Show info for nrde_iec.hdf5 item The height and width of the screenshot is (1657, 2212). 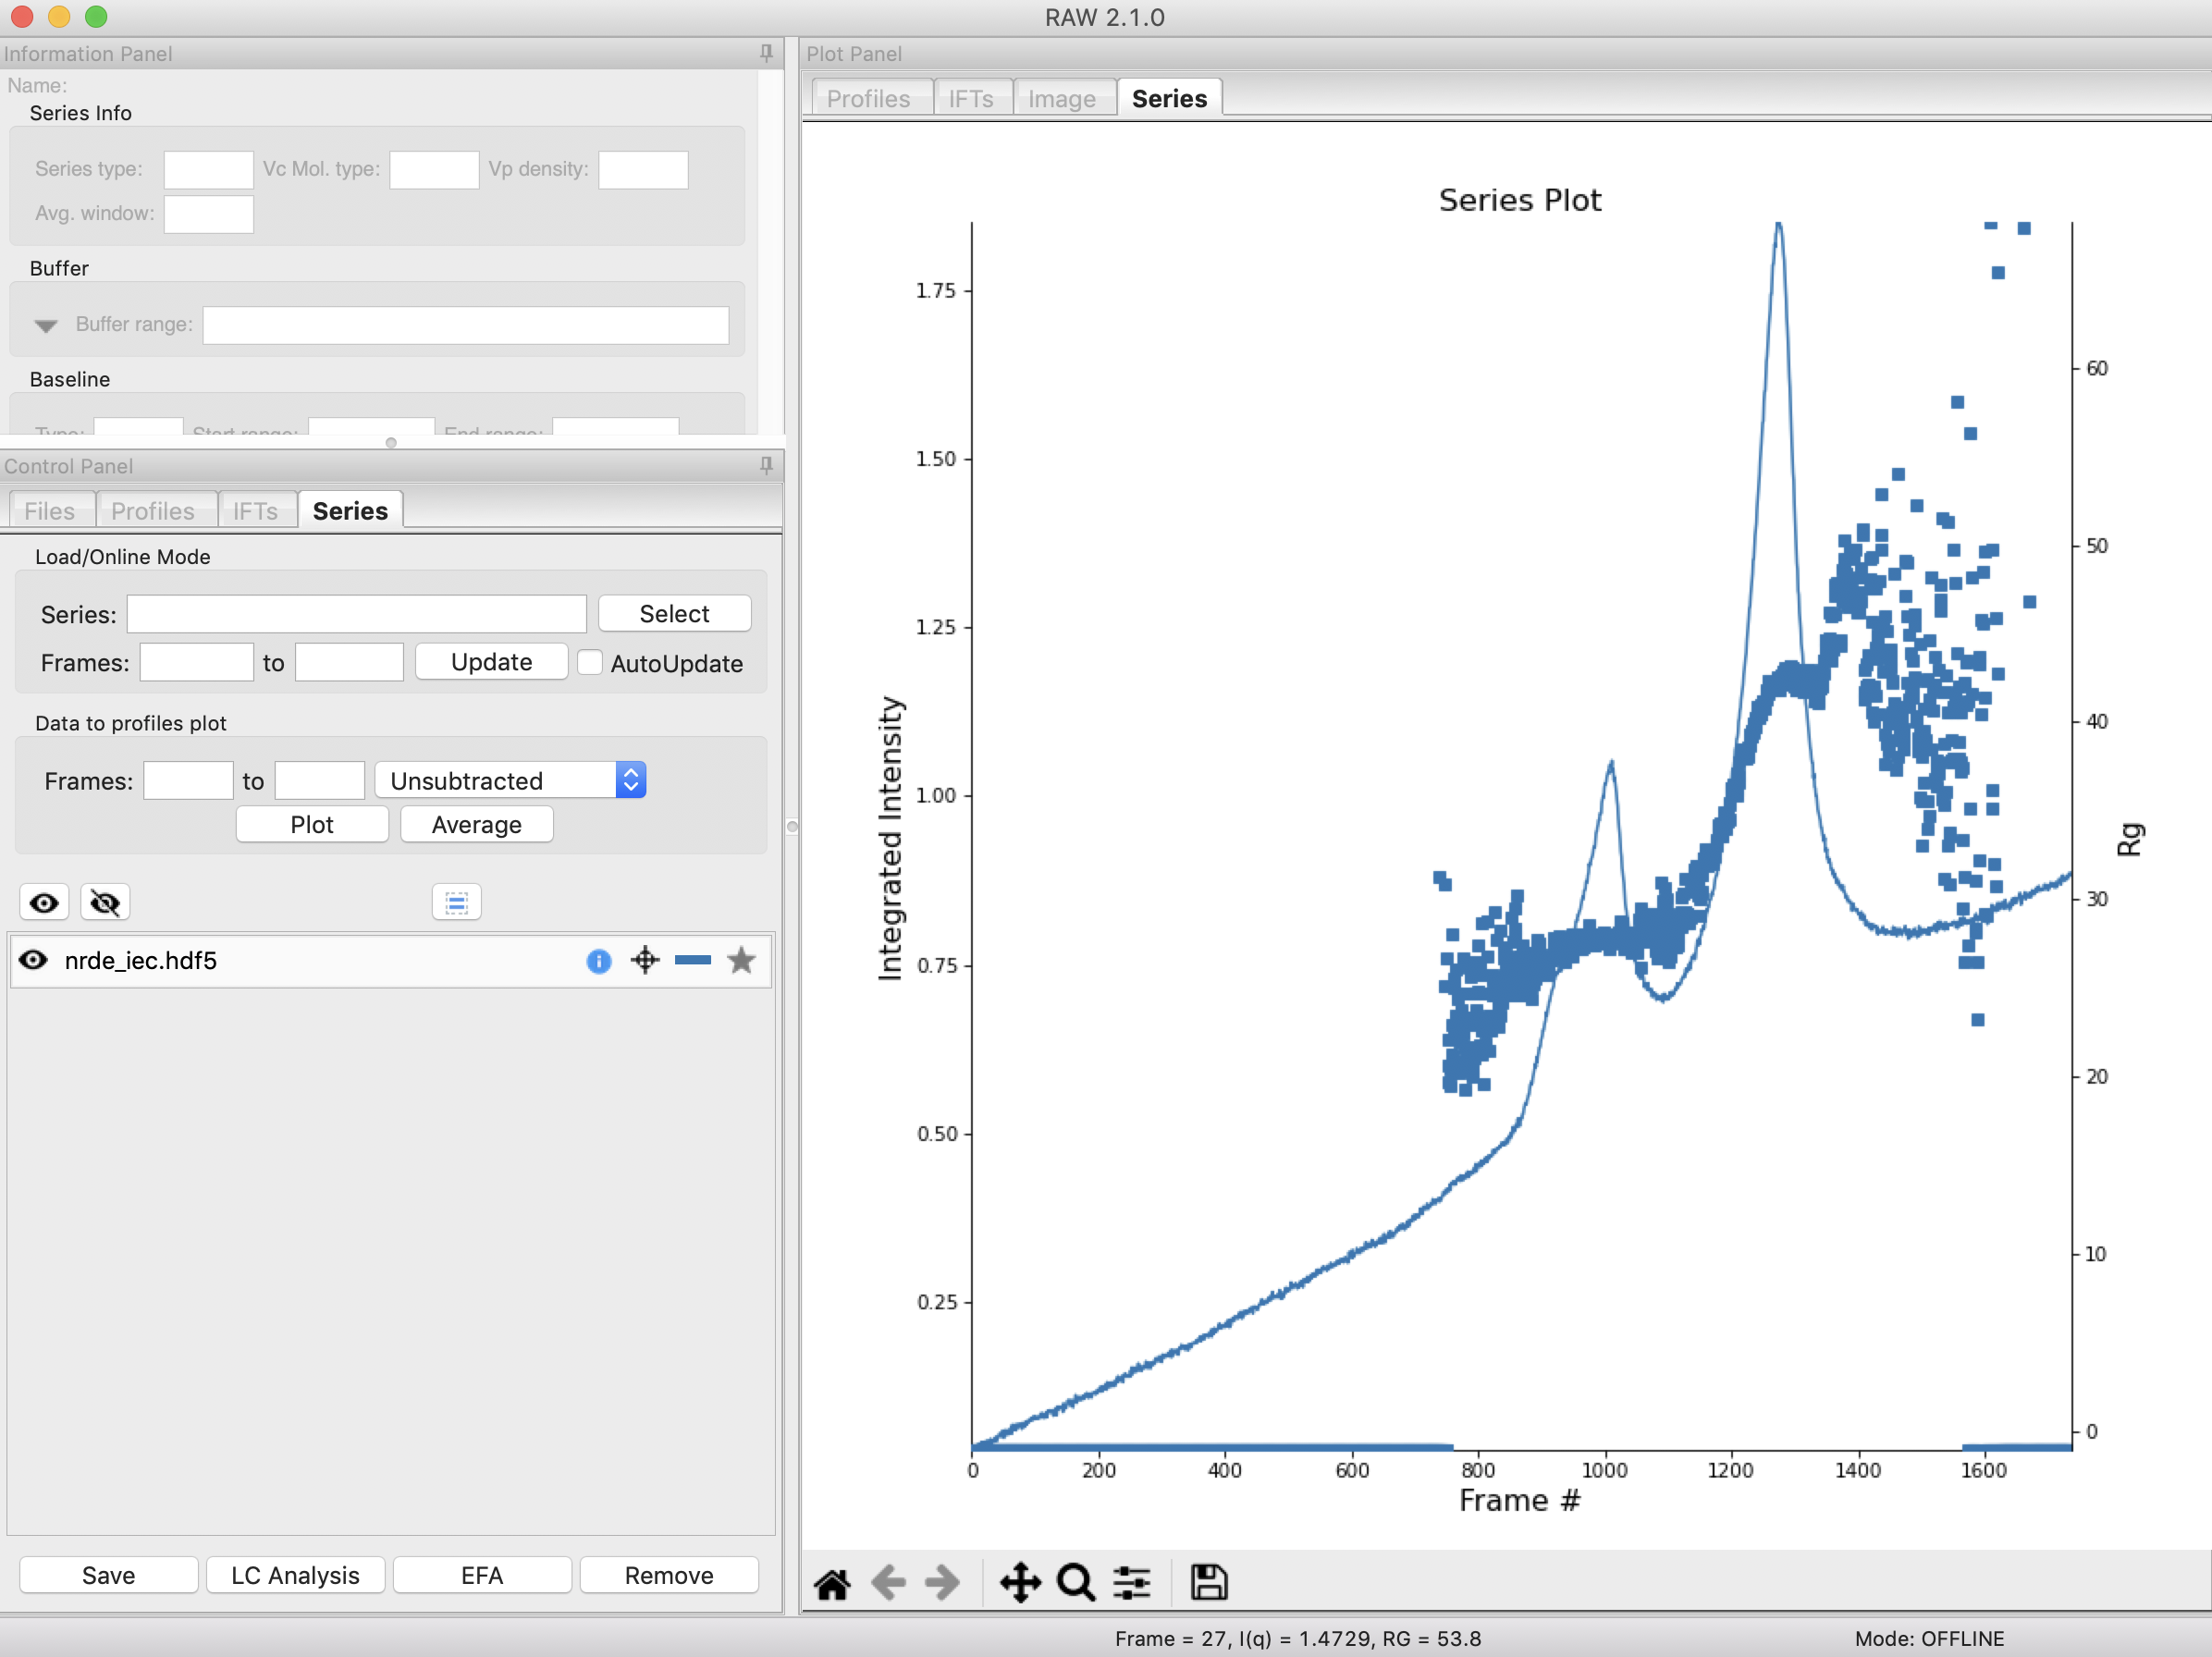point(598,961)
